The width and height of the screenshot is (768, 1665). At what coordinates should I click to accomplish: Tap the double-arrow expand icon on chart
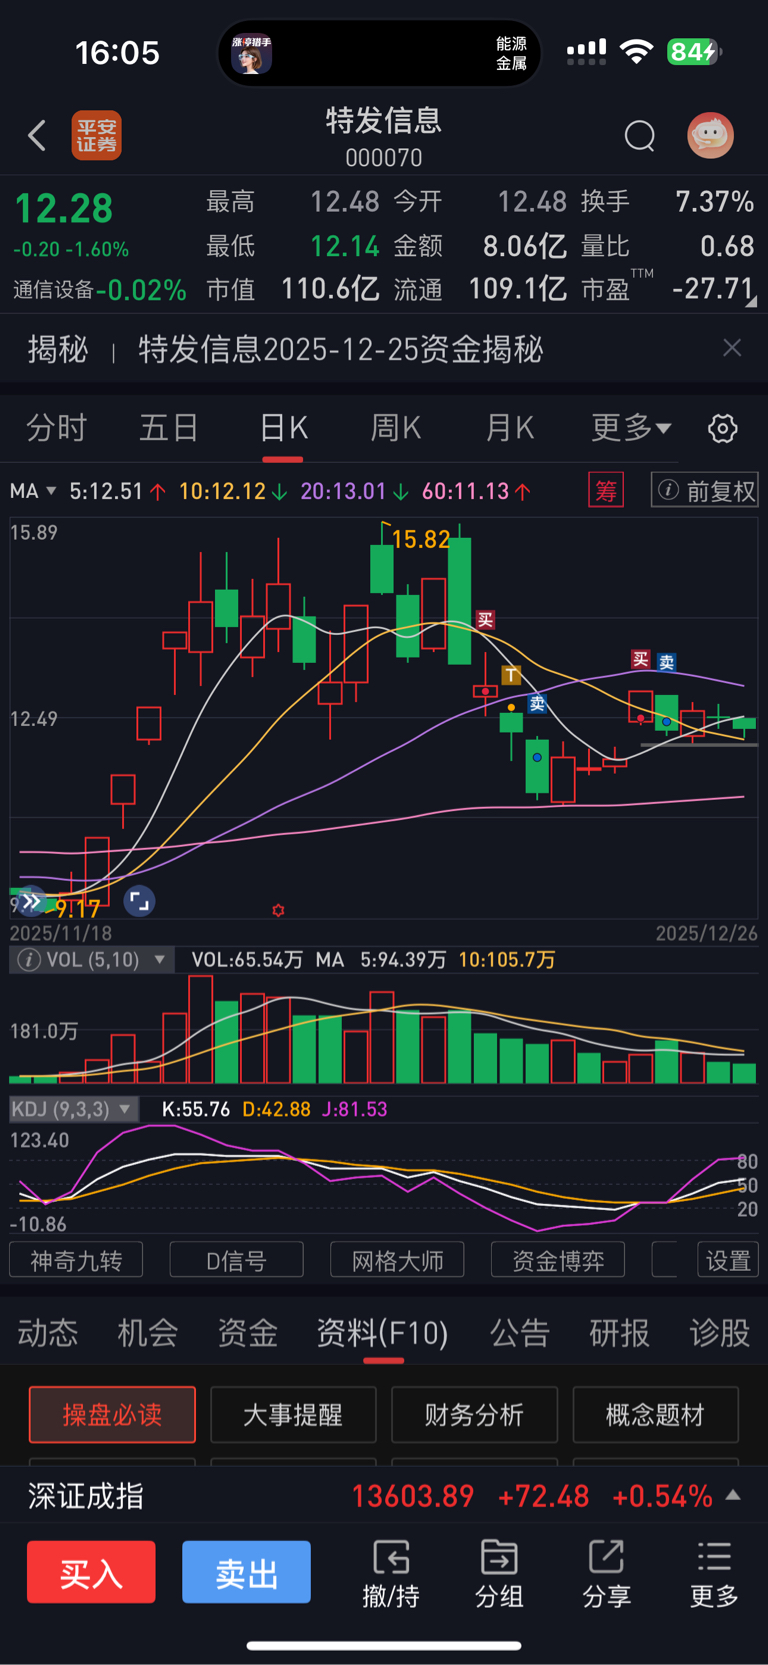31,901
